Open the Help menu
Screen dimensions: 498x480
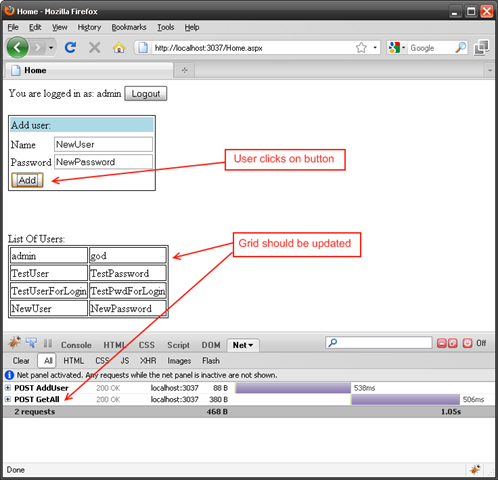pos(192,27)
